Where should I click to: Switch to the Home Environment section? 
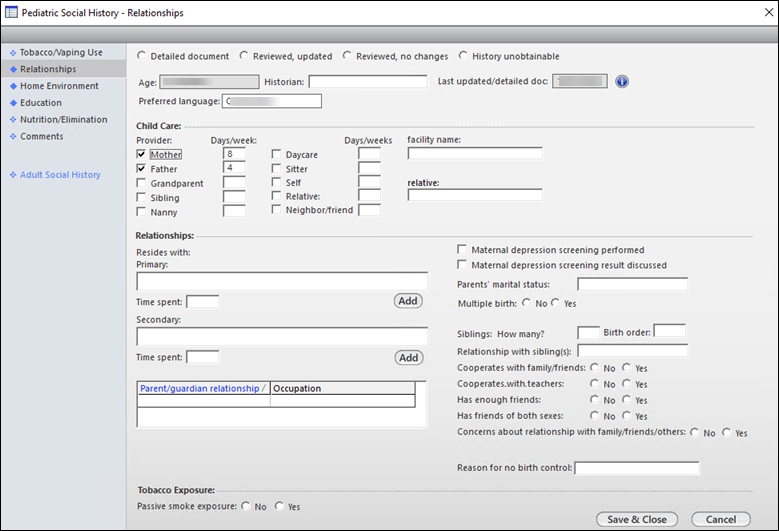(59, 86)
